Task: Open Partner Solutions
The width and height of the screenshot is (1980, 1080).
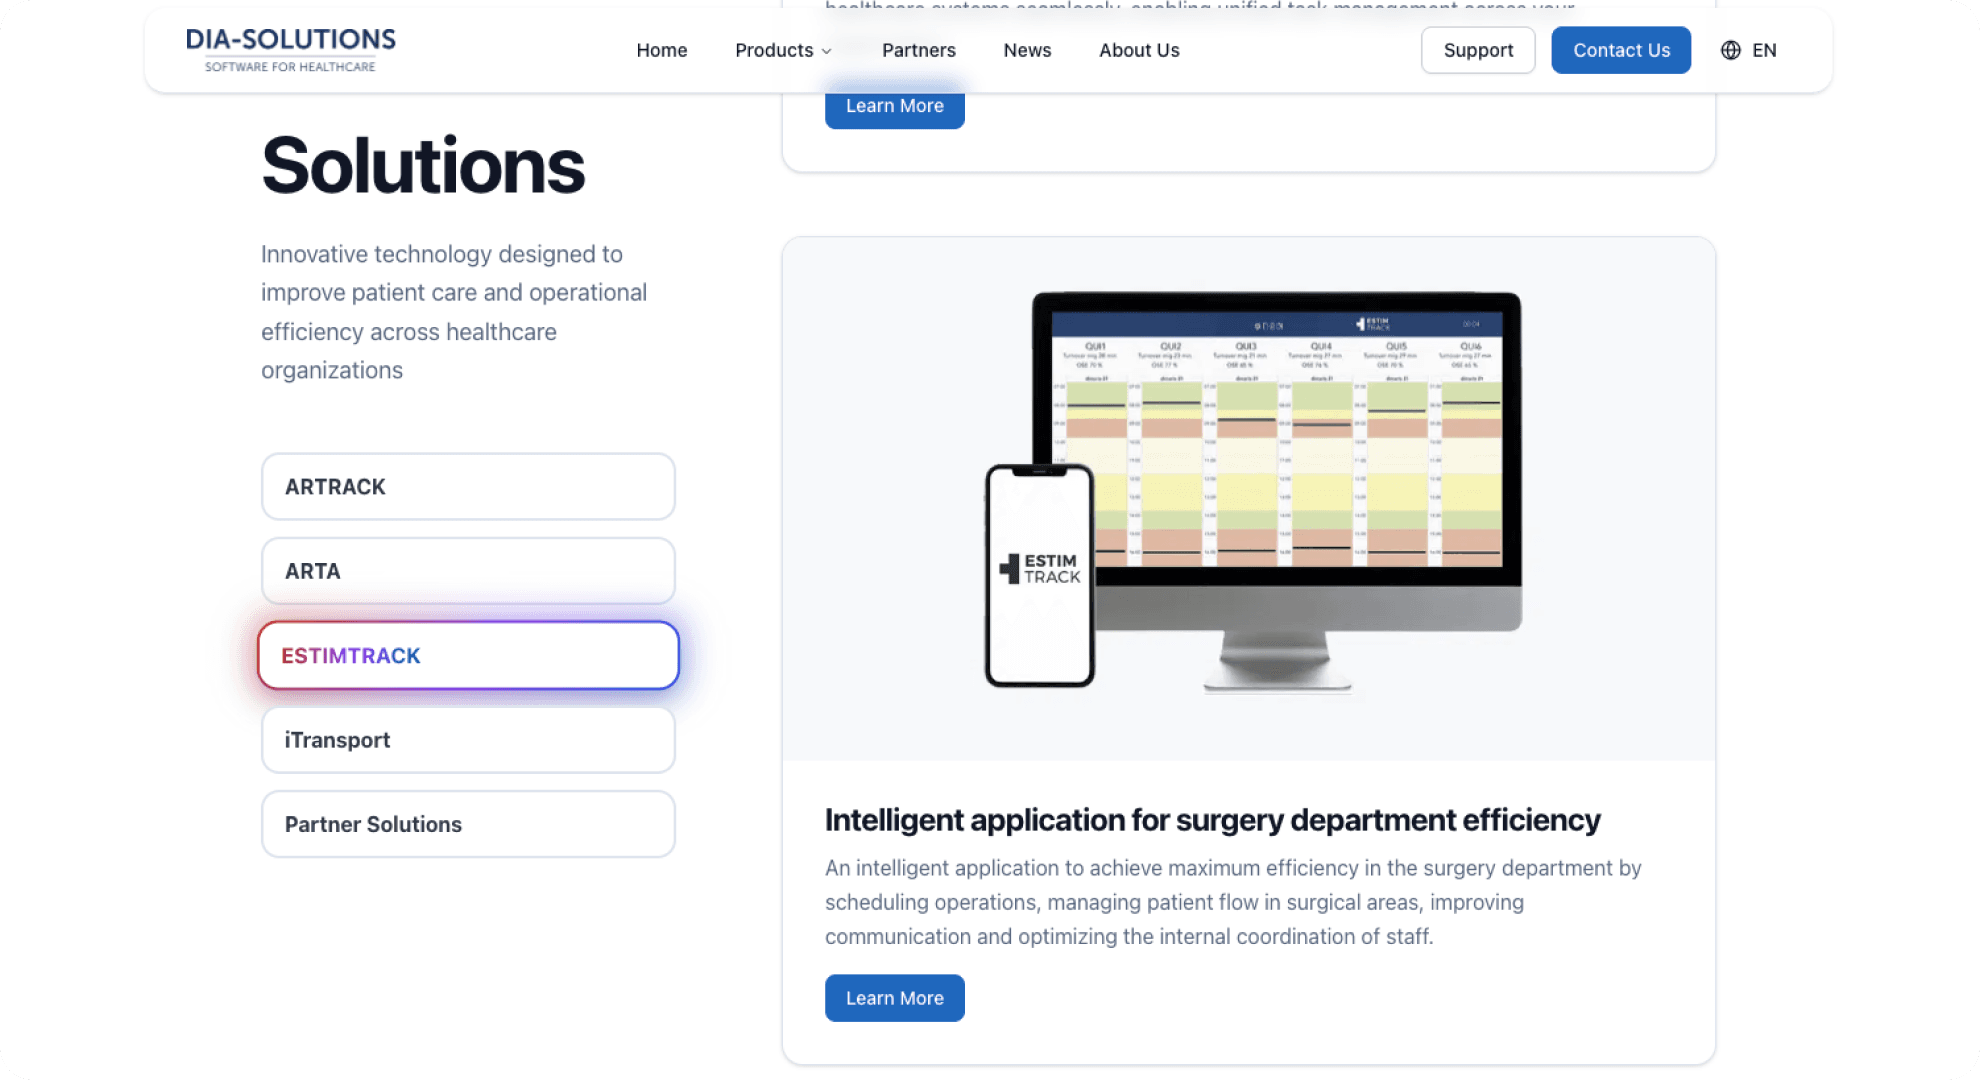Action: pos(467,824)
